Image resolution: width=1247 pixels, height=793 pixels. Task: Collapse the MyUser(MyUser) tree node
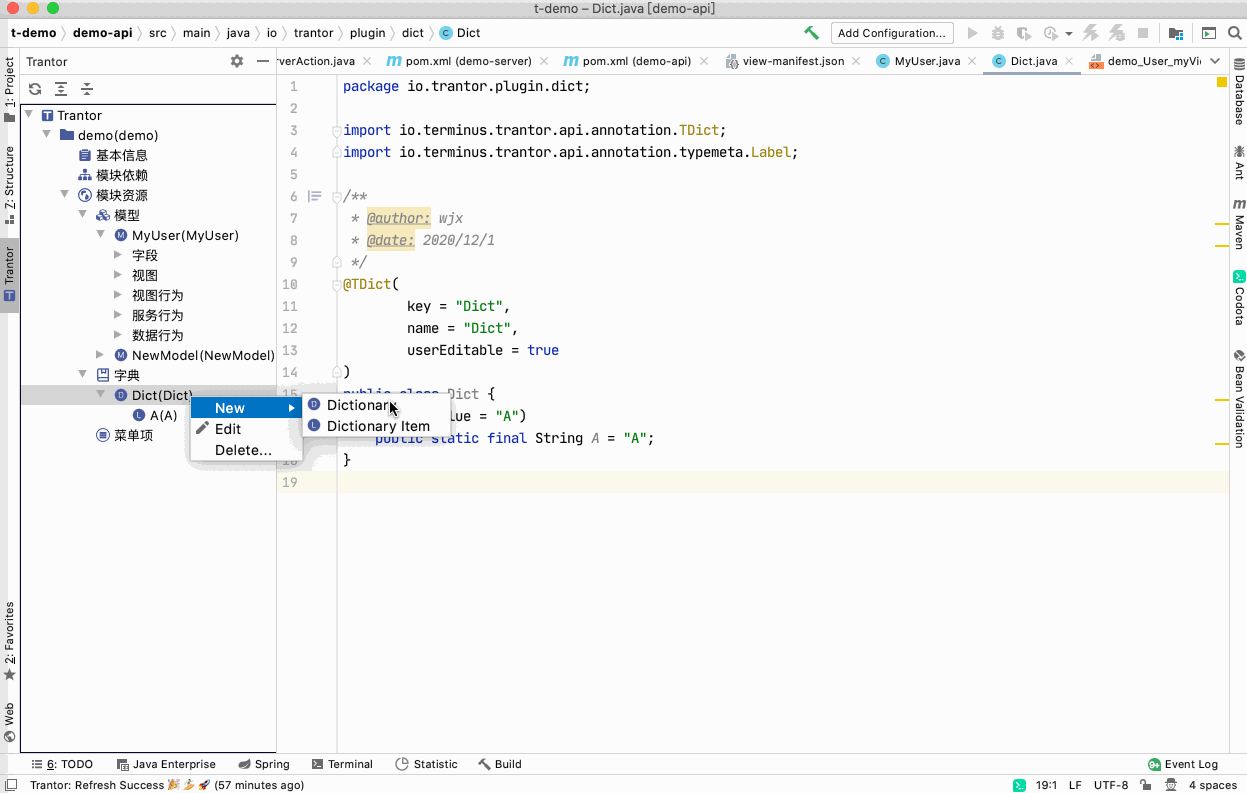coord(100,235)
